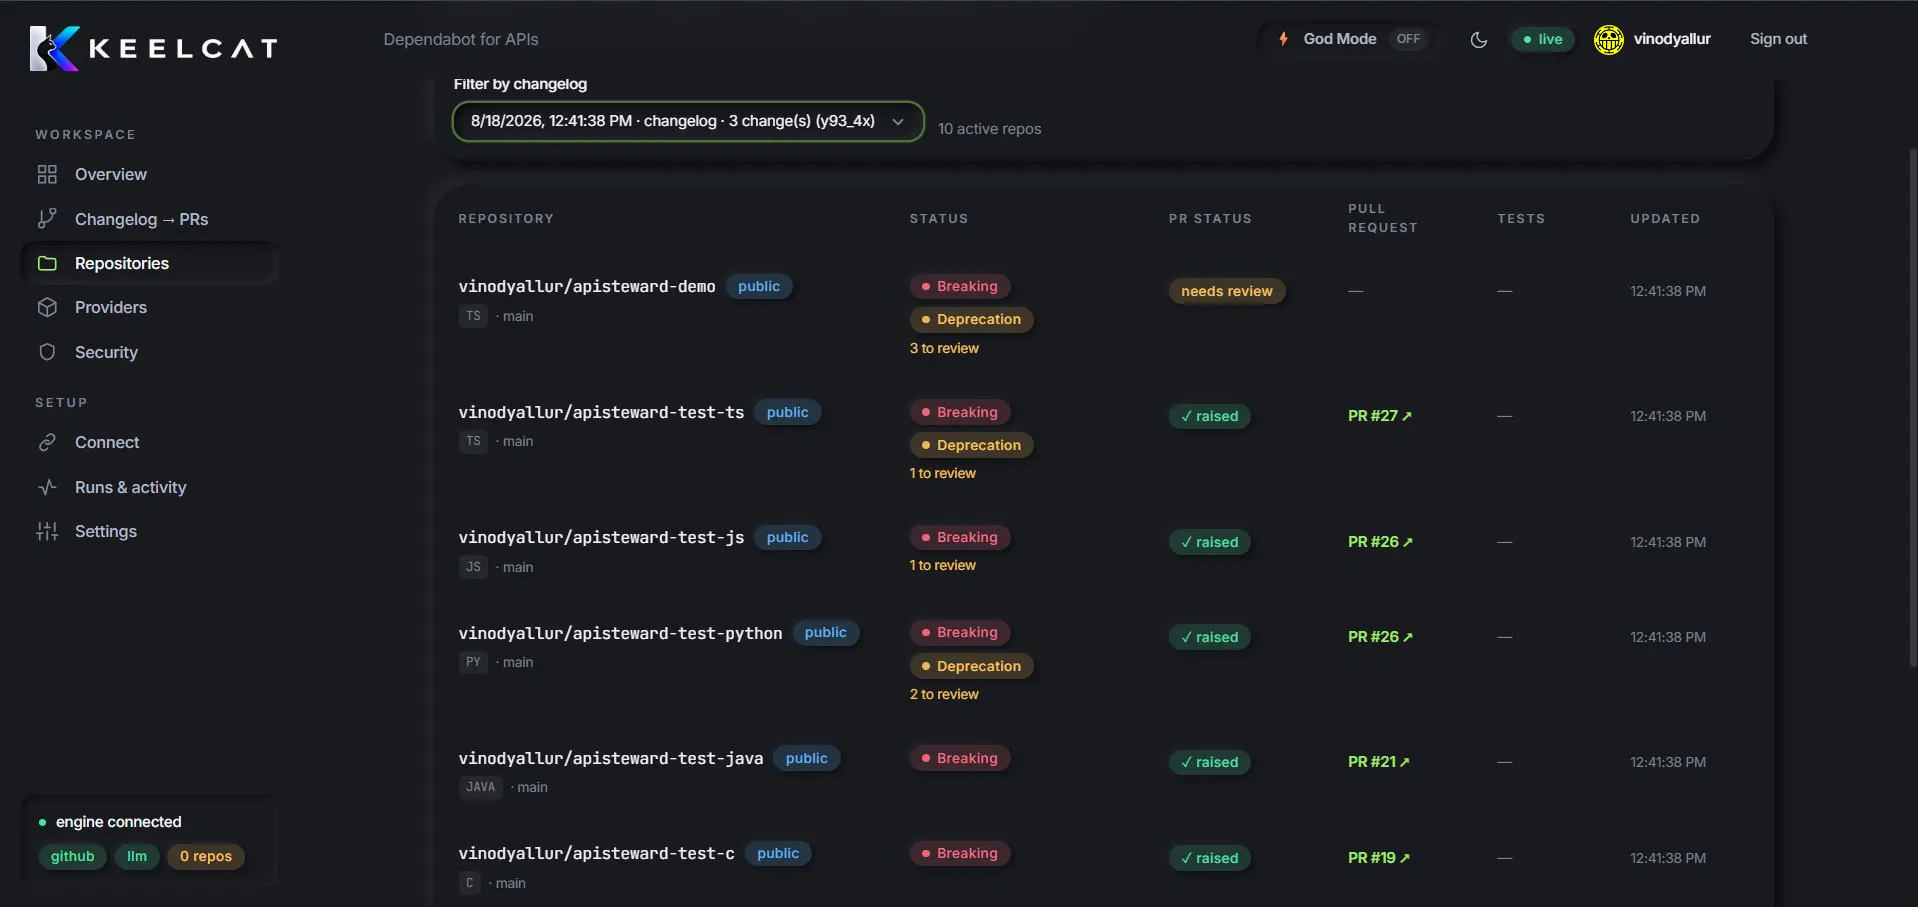1918x907 pixels.
Task: Click the page vertical scrollbar
Action: pos(1913,407)
